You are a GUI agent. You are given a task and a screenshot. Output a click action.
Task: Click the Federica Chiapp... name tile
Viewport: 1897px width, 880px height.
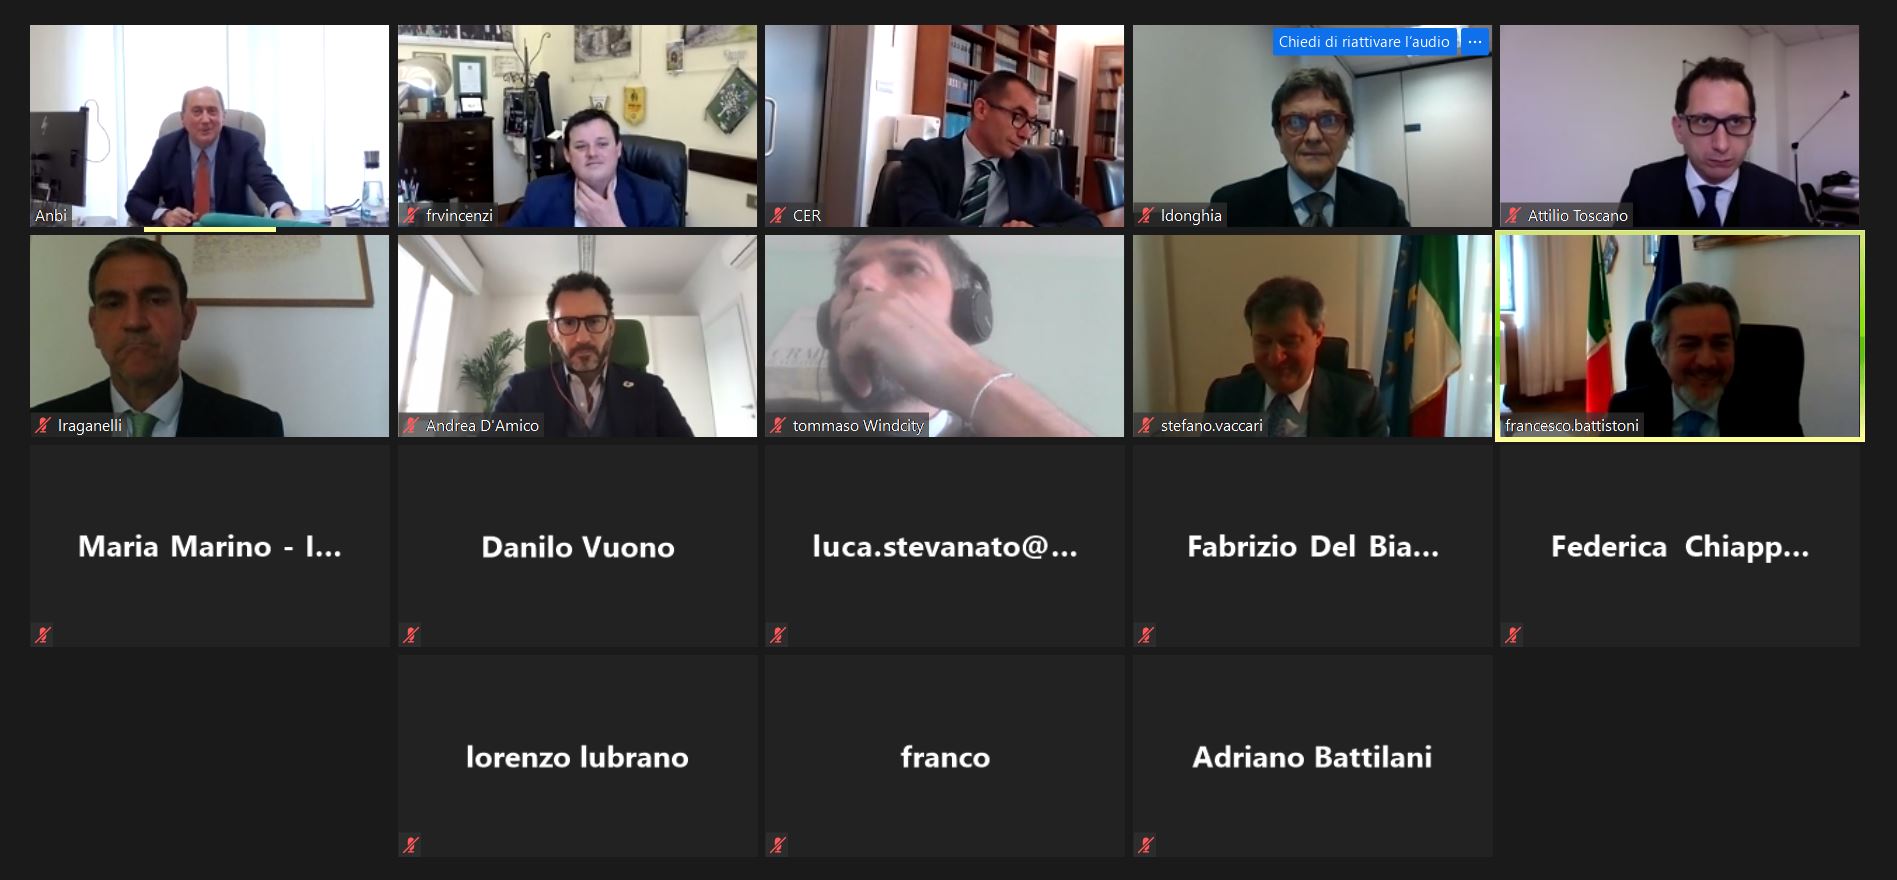(x=1680, y=546)
